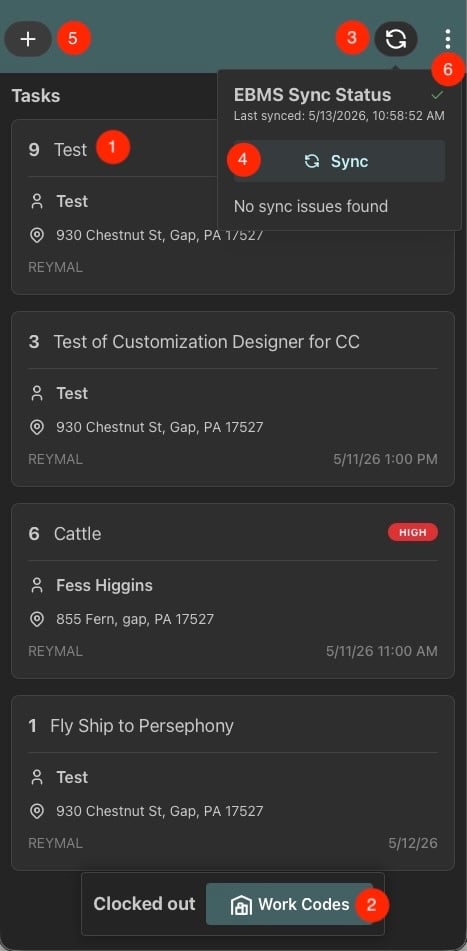The height and width of the screenshot is (951, 467).
Task: Click the HIGH priority badge
Action: click(412, 533)
